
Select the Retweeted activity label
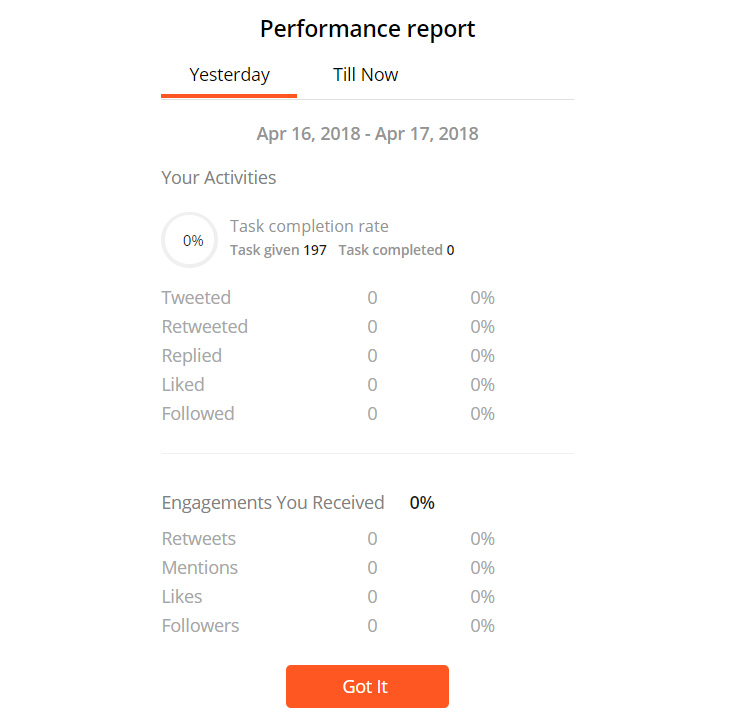click(x=204, y=327)
